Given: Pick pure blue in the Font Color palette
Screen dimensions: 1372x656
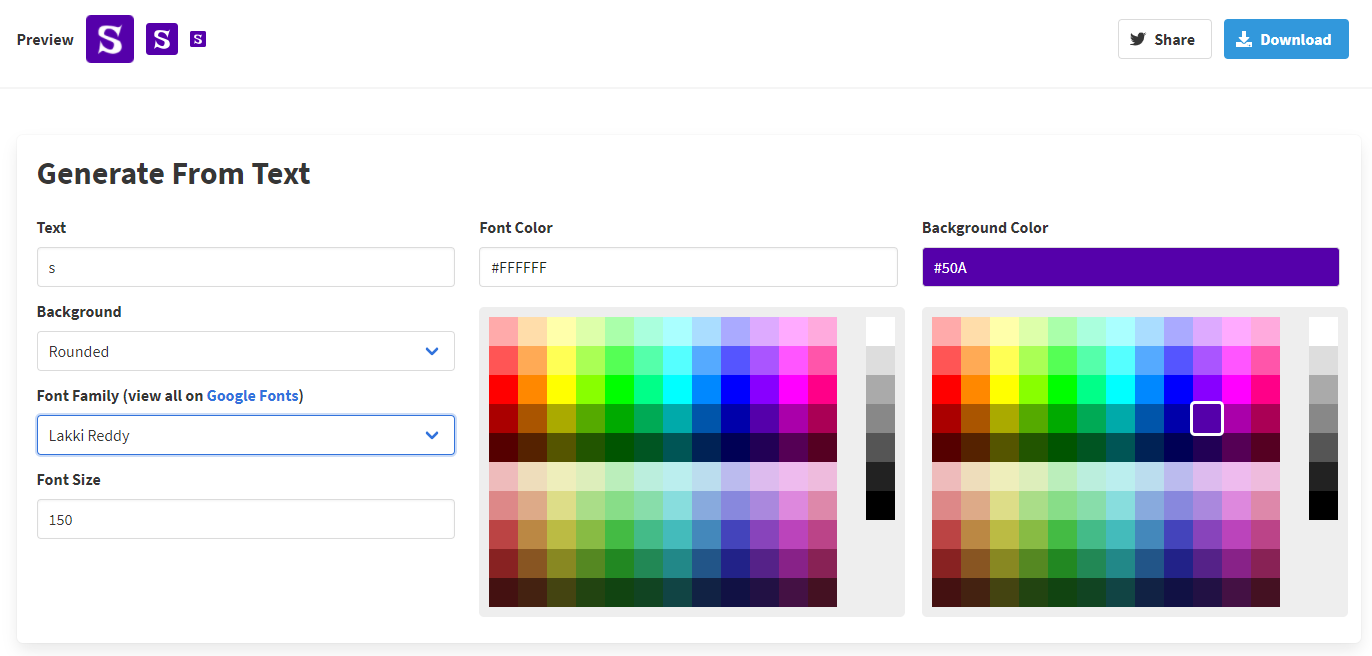Looking at the screenshot, I should point(735,389).
